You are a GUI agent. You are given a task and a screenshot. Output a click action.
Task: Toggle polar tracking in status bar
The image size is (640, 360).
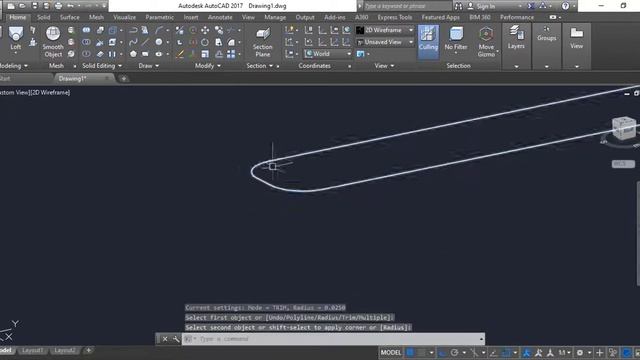pos(454,353)
